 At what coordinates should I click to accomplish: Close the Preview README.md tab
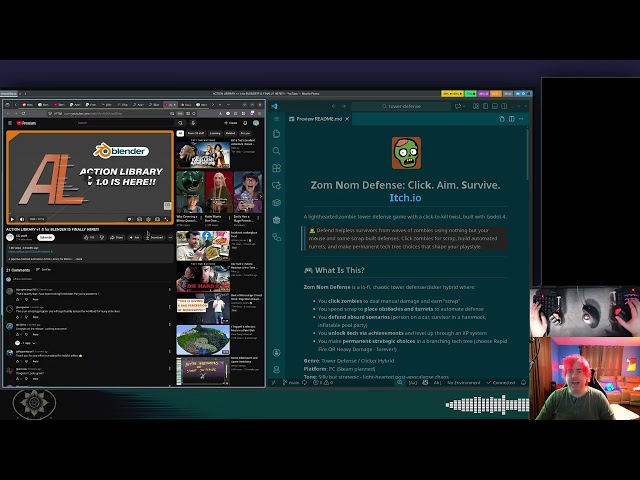[x=347, y=119]
